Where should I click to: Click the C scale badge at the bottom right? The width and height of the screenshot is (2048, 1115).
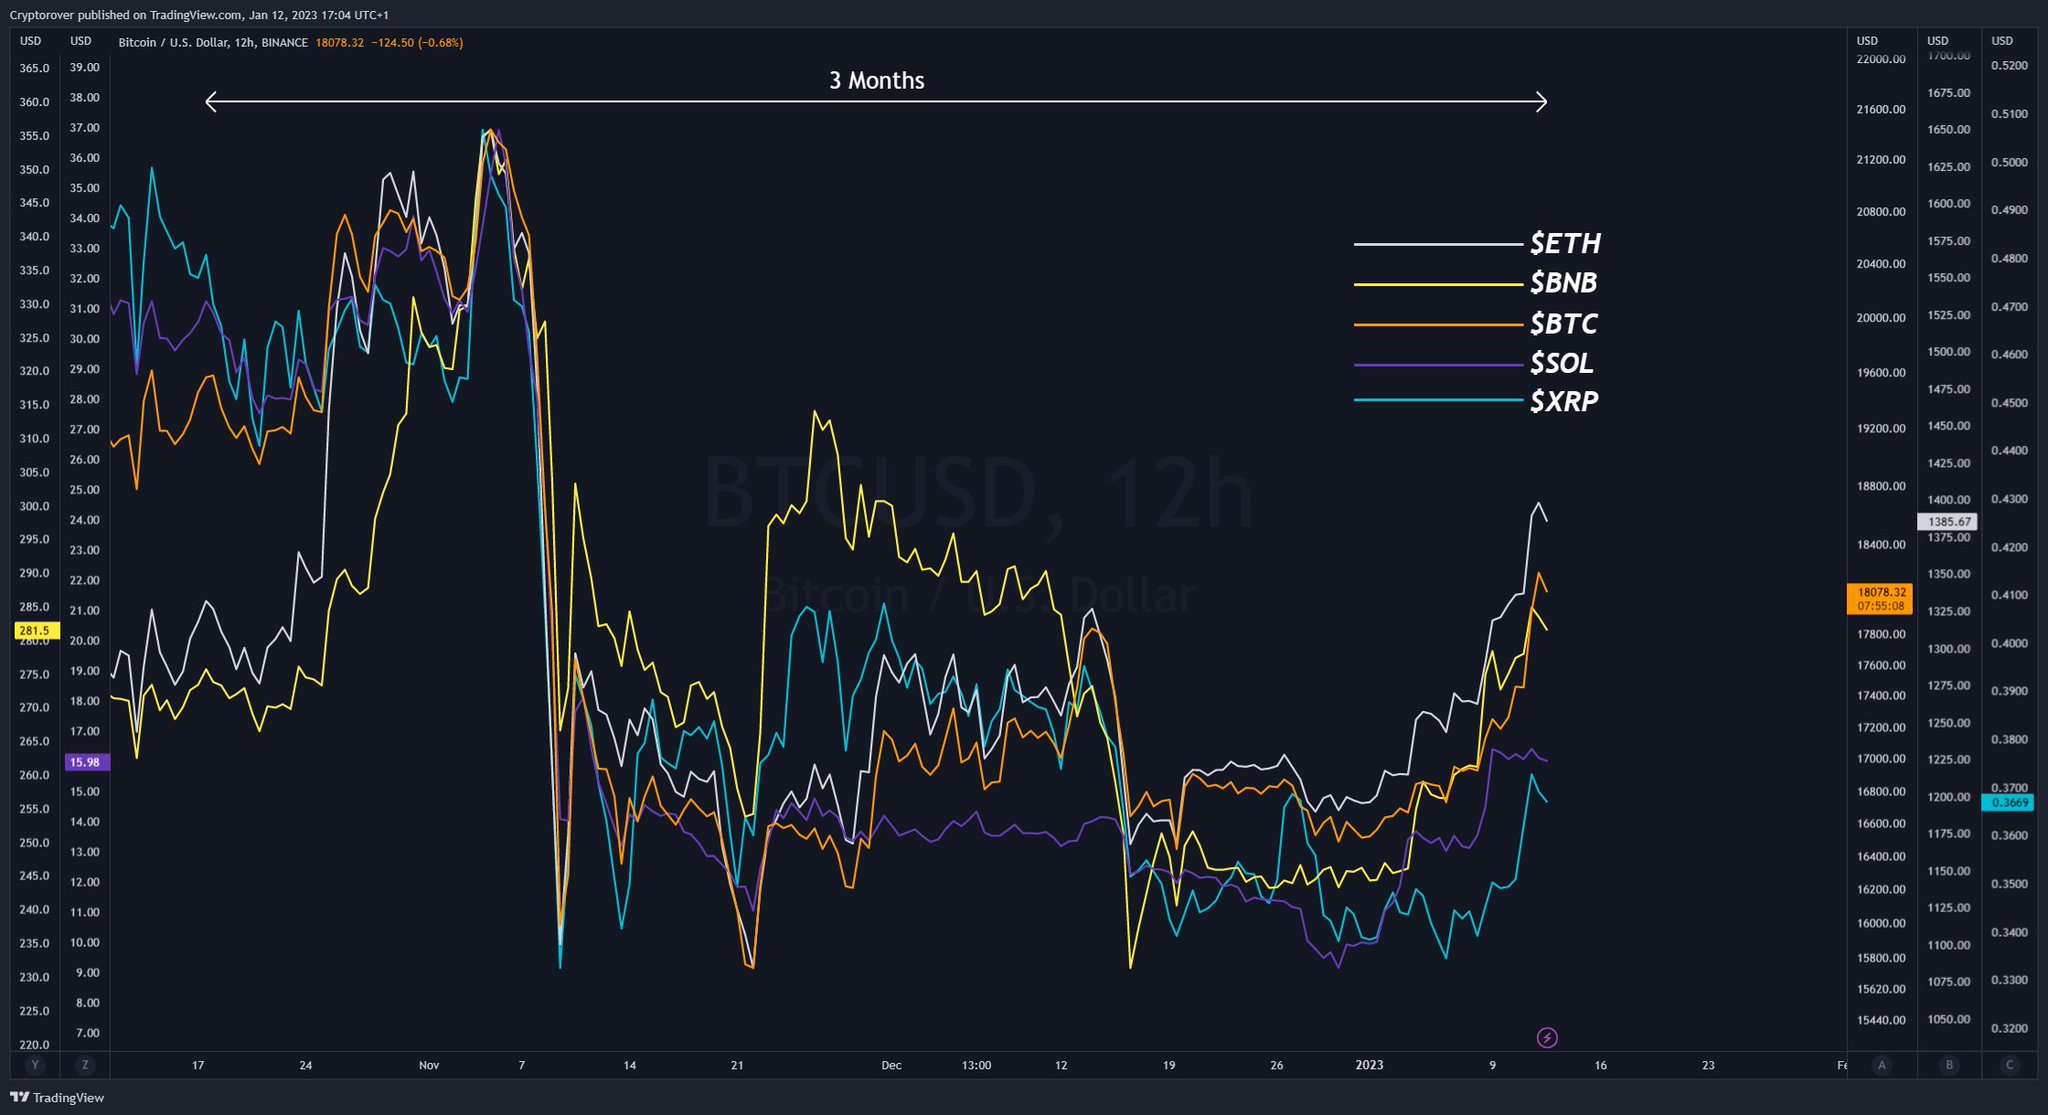(x=2010, y=1065)
